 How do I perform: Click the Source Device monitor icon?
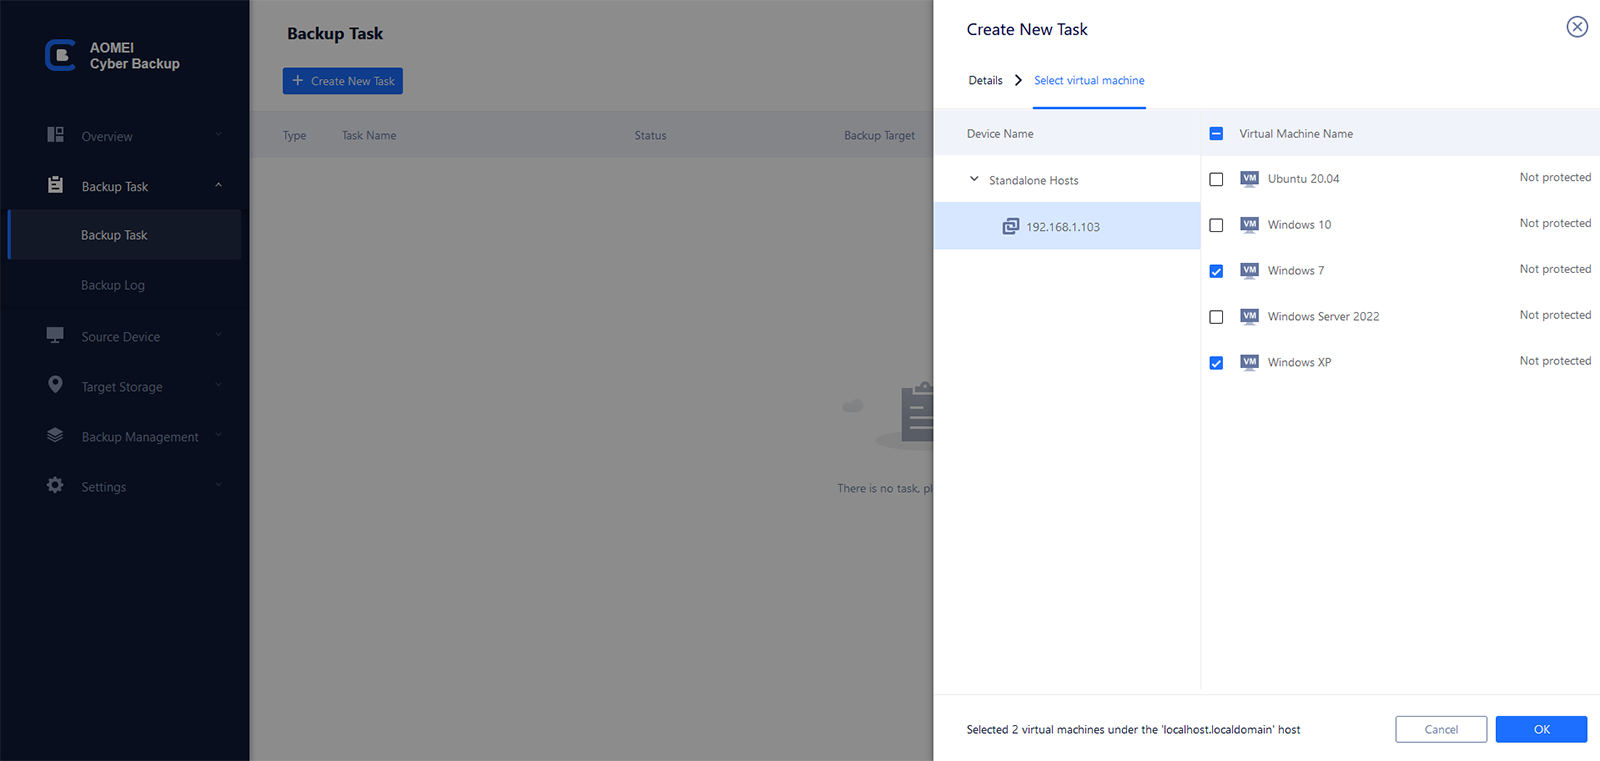click(56, 335)
